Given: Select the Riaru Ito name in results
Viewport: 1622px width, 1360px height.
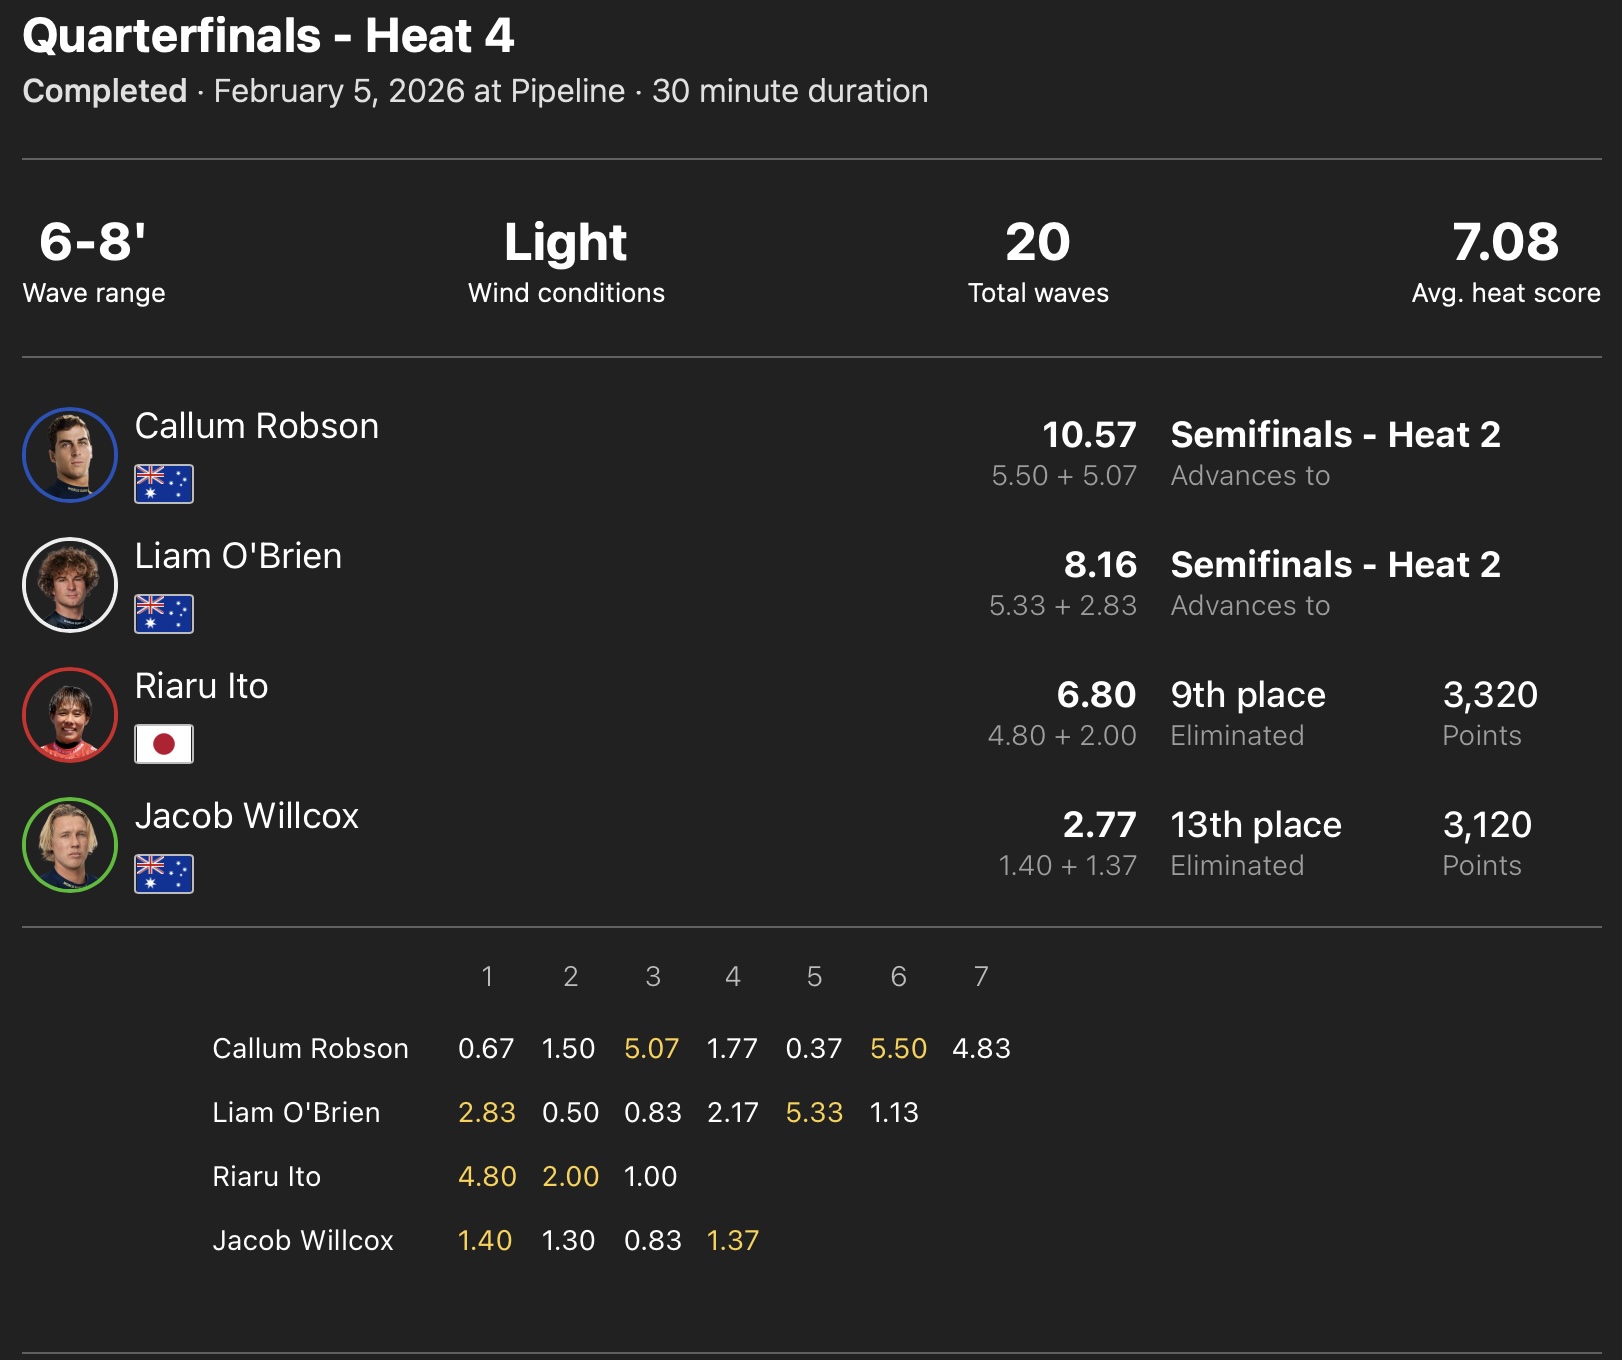Looking at the screenshot, I should [x=201, y=687].
